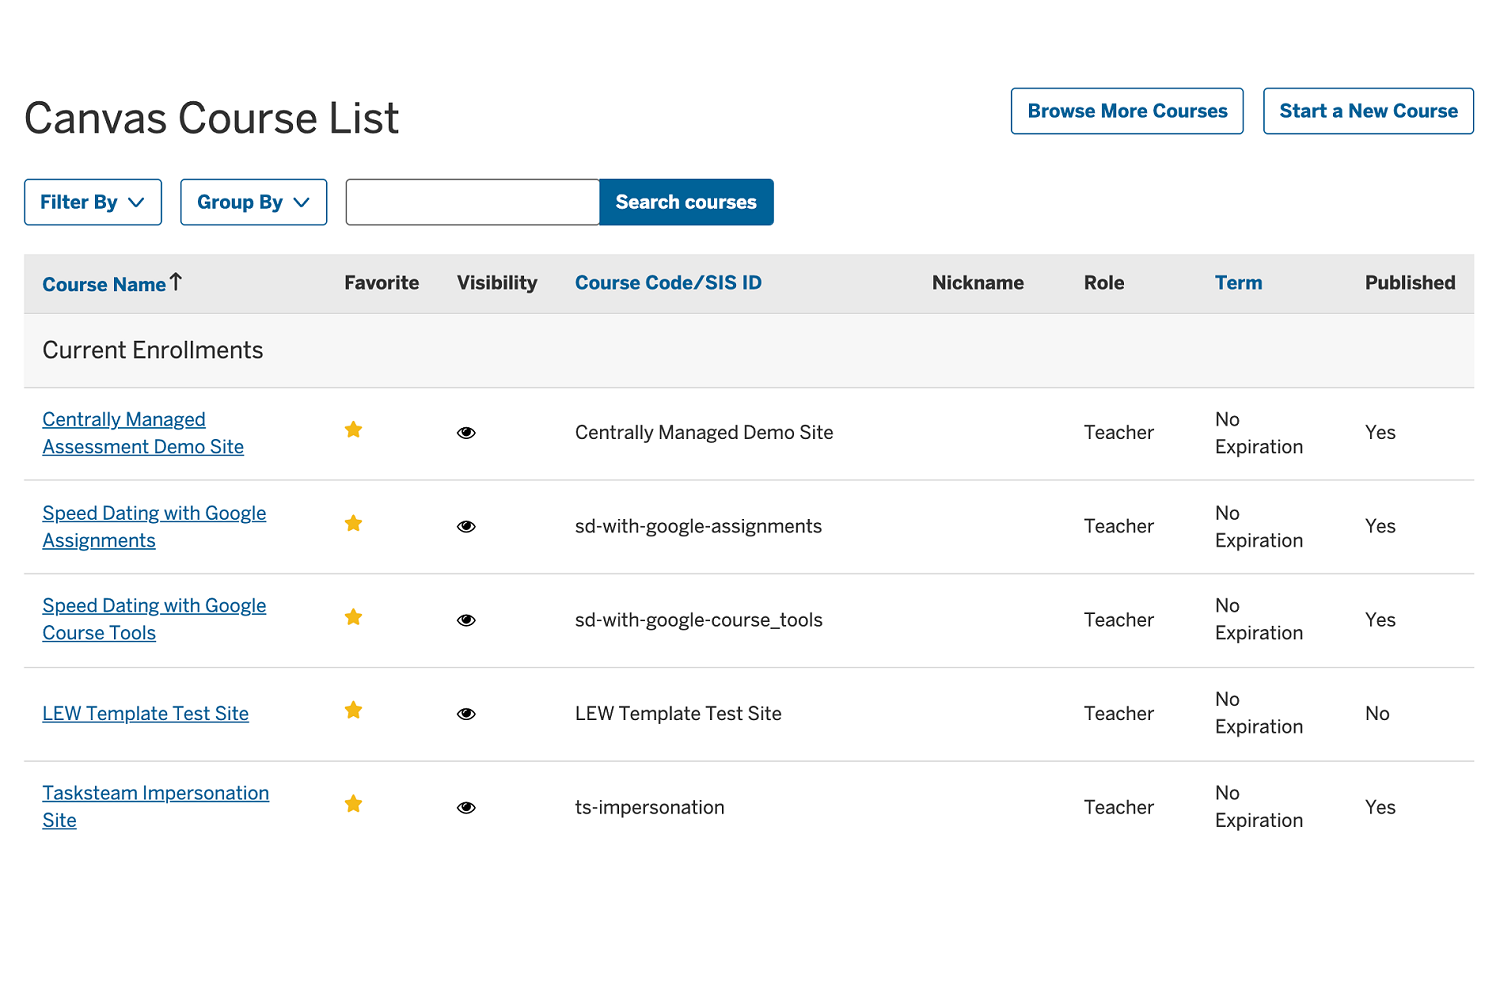Toggle favorite star for Tasksteam Impersonation Site
This screenshot has width=1500, height=1000.
[353, 804]
